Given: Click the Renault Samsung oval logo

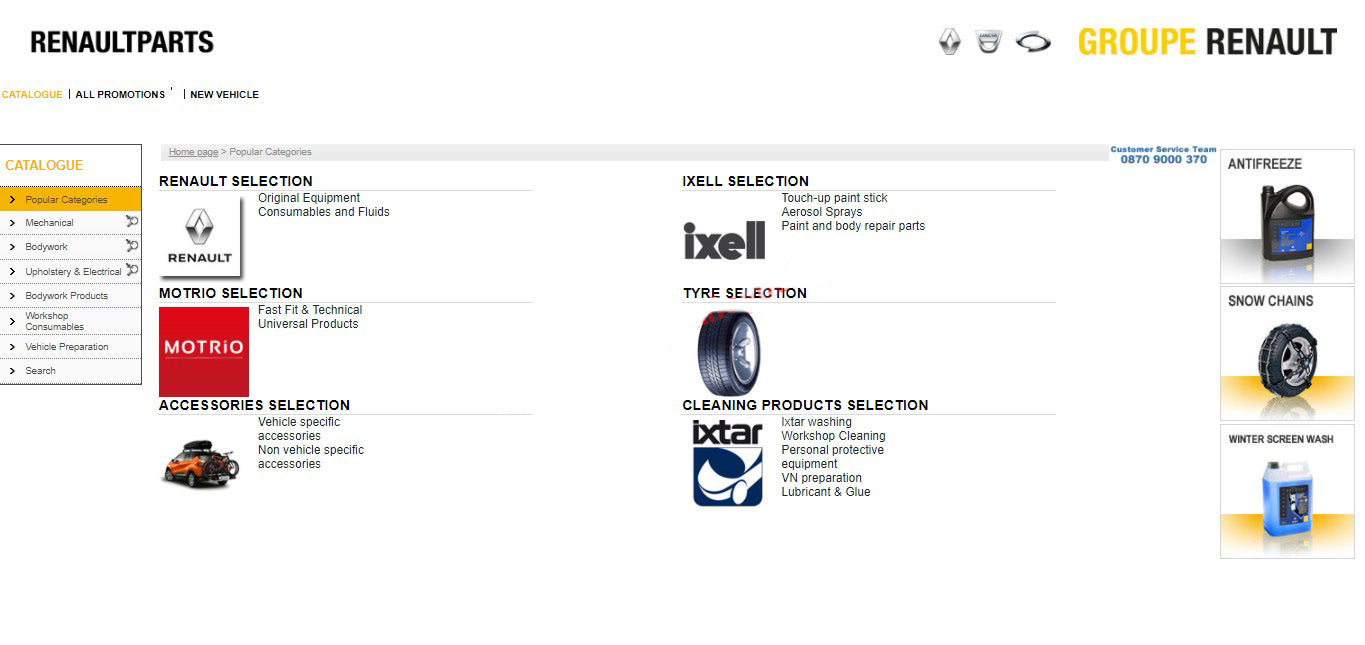Looking at the screenshot, I should (1033, 42).
